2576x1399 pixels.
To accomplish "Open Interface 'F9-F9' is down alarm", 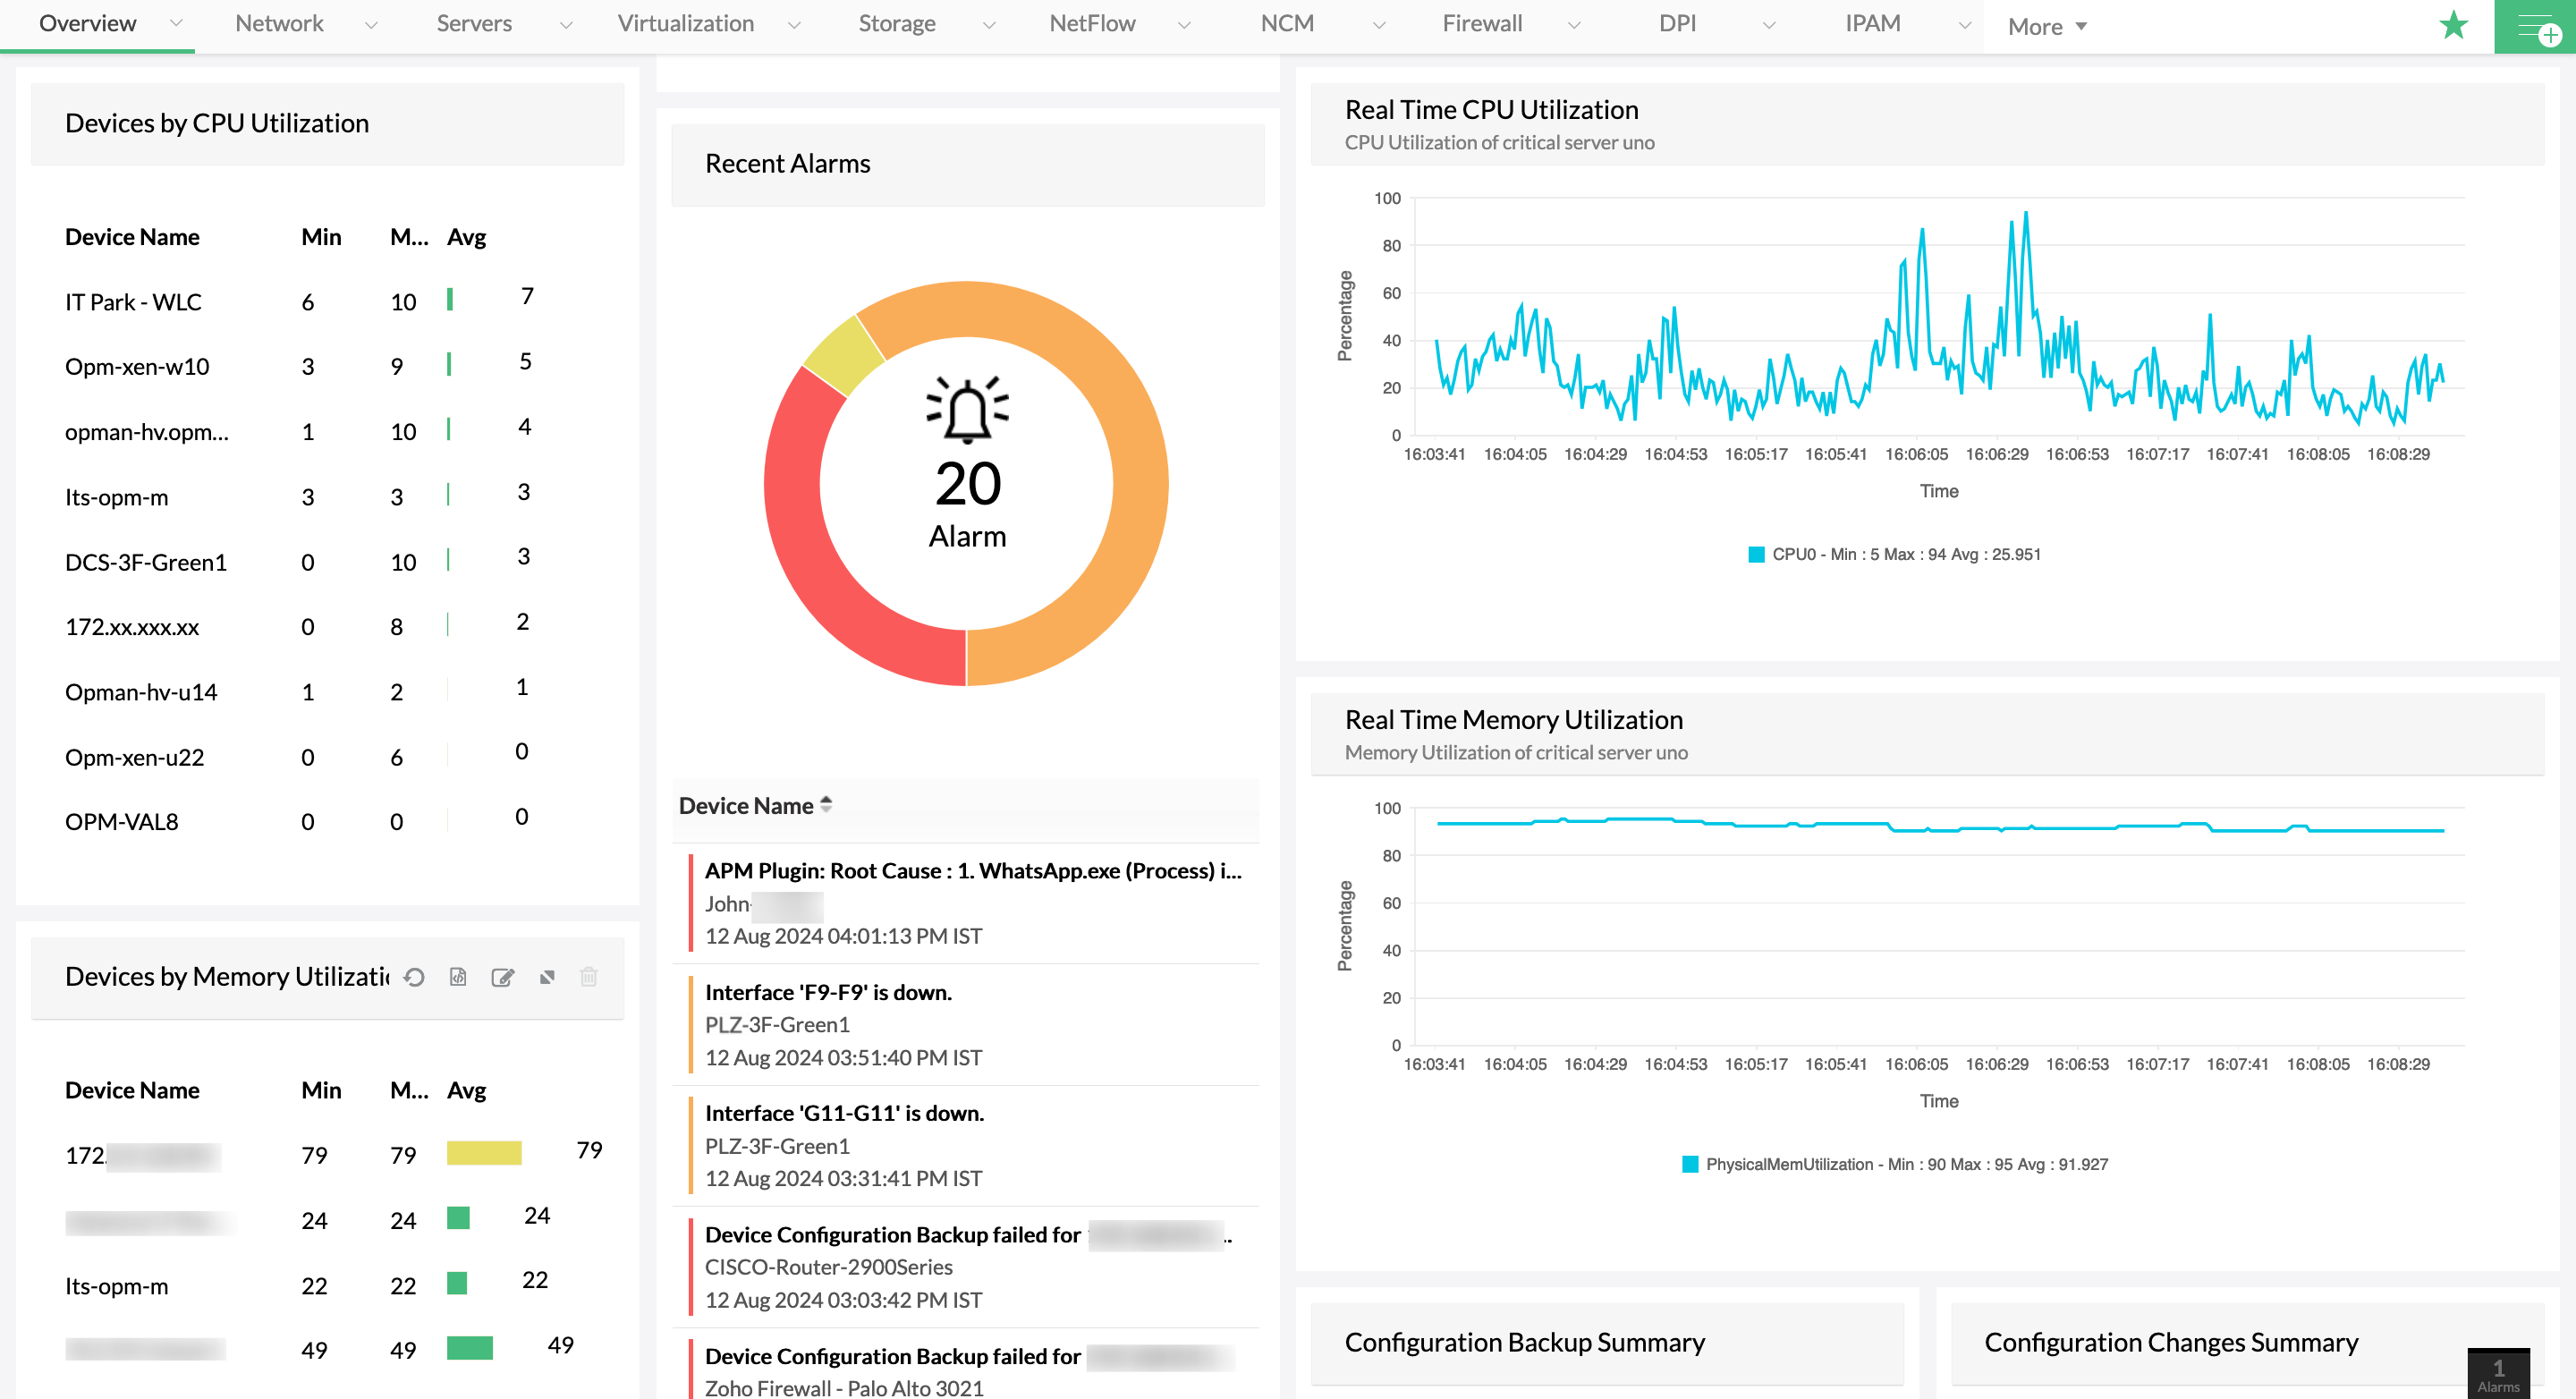I will click(x=828, y=992).
